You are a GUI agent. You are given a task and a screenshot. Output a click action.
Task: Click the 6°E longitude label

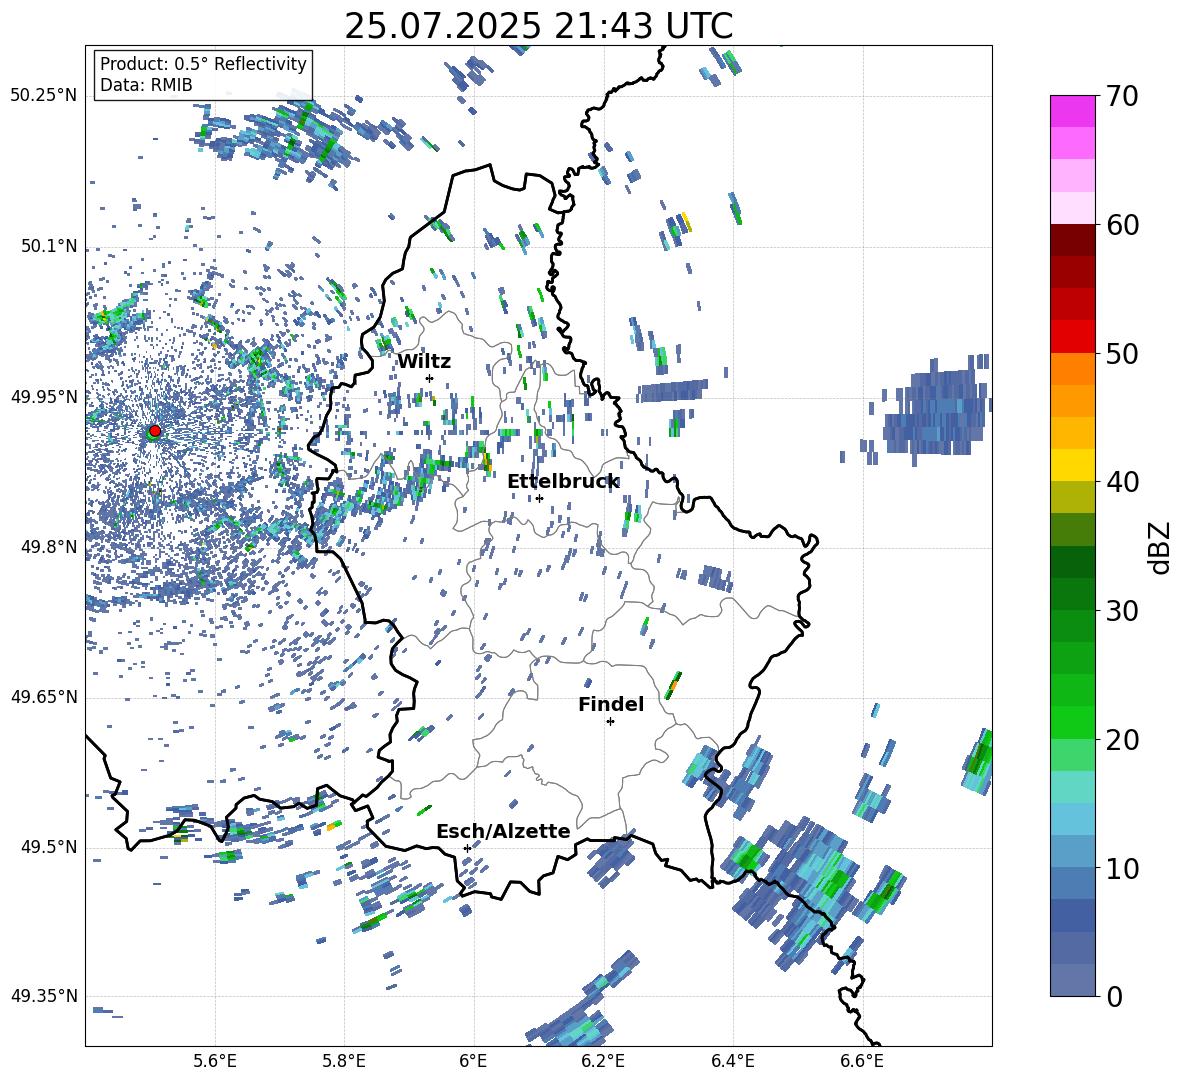pos(473,1061)
